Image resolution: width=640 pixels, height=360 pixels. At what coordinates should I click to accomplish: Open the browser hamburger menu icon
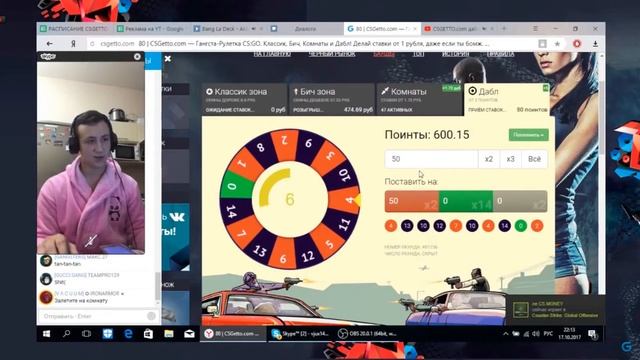tap(535, 29)
